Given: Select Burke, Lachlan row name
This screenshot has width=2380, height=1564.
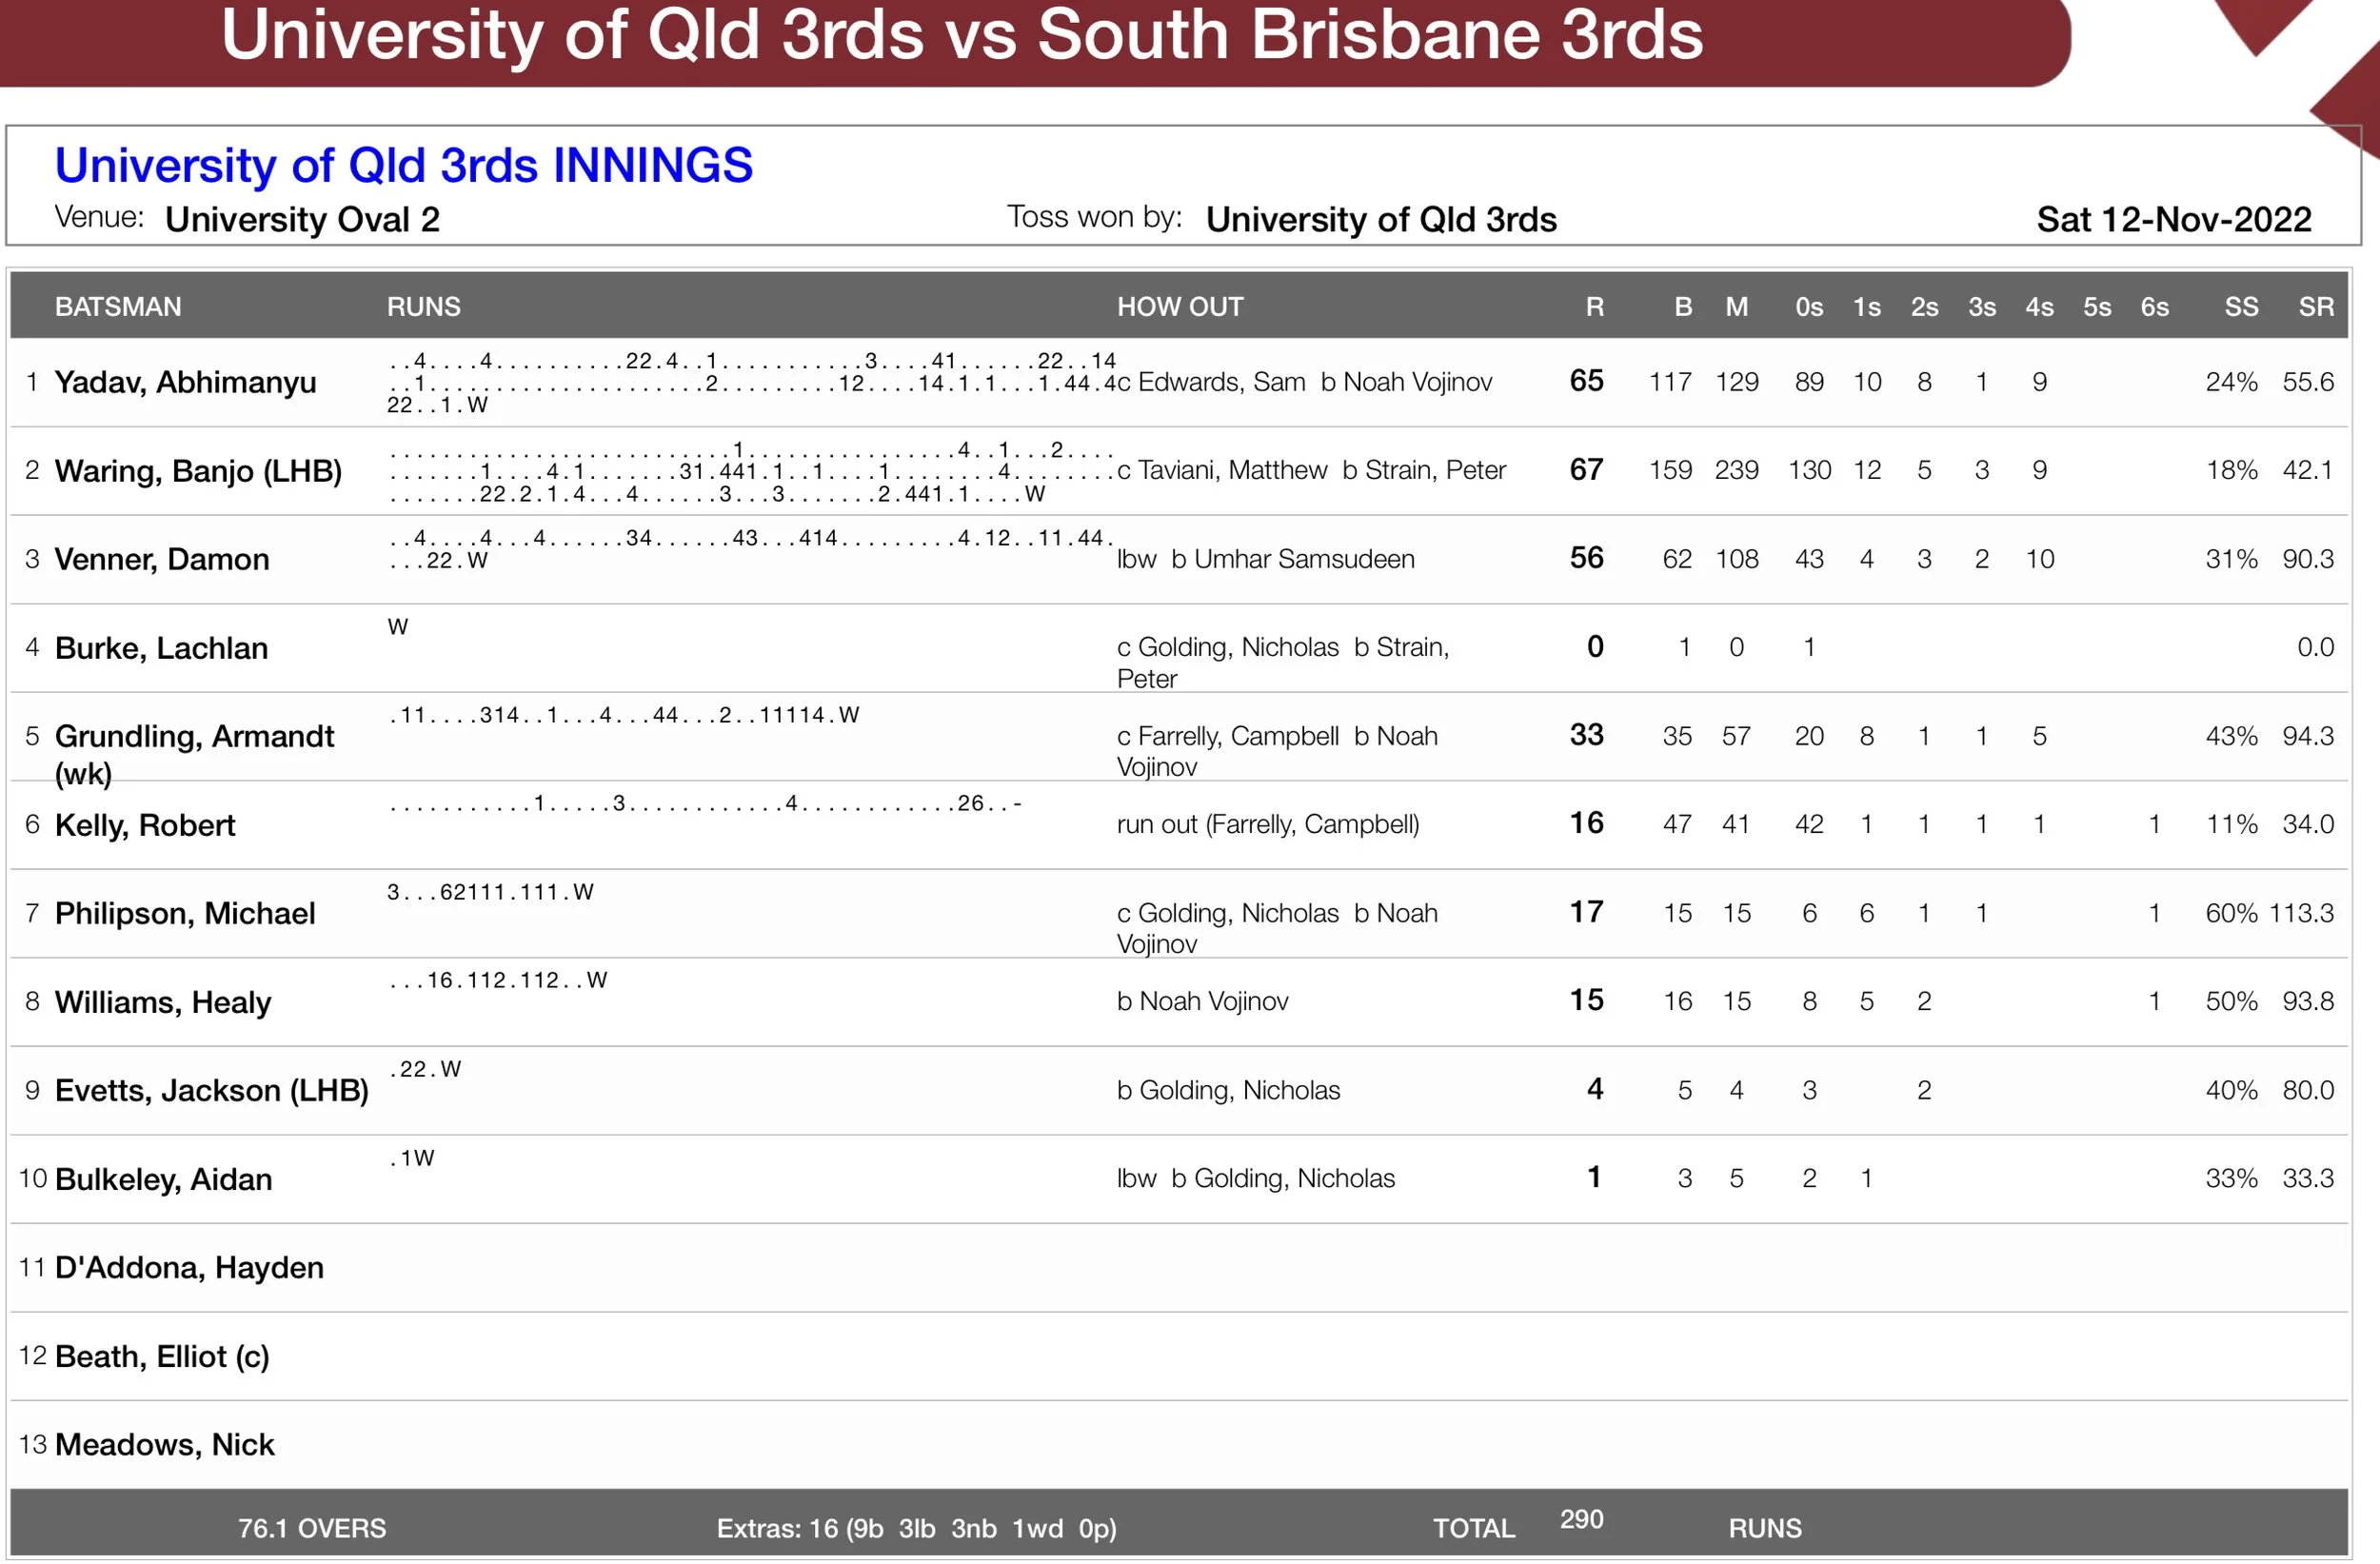Looking at the screenshot, I should point(161,648).
